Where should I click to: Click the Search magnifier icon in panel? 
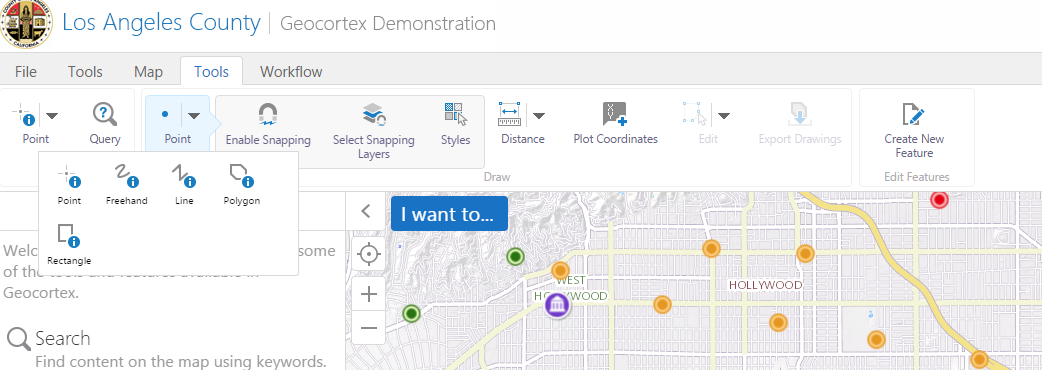point(19,339)
